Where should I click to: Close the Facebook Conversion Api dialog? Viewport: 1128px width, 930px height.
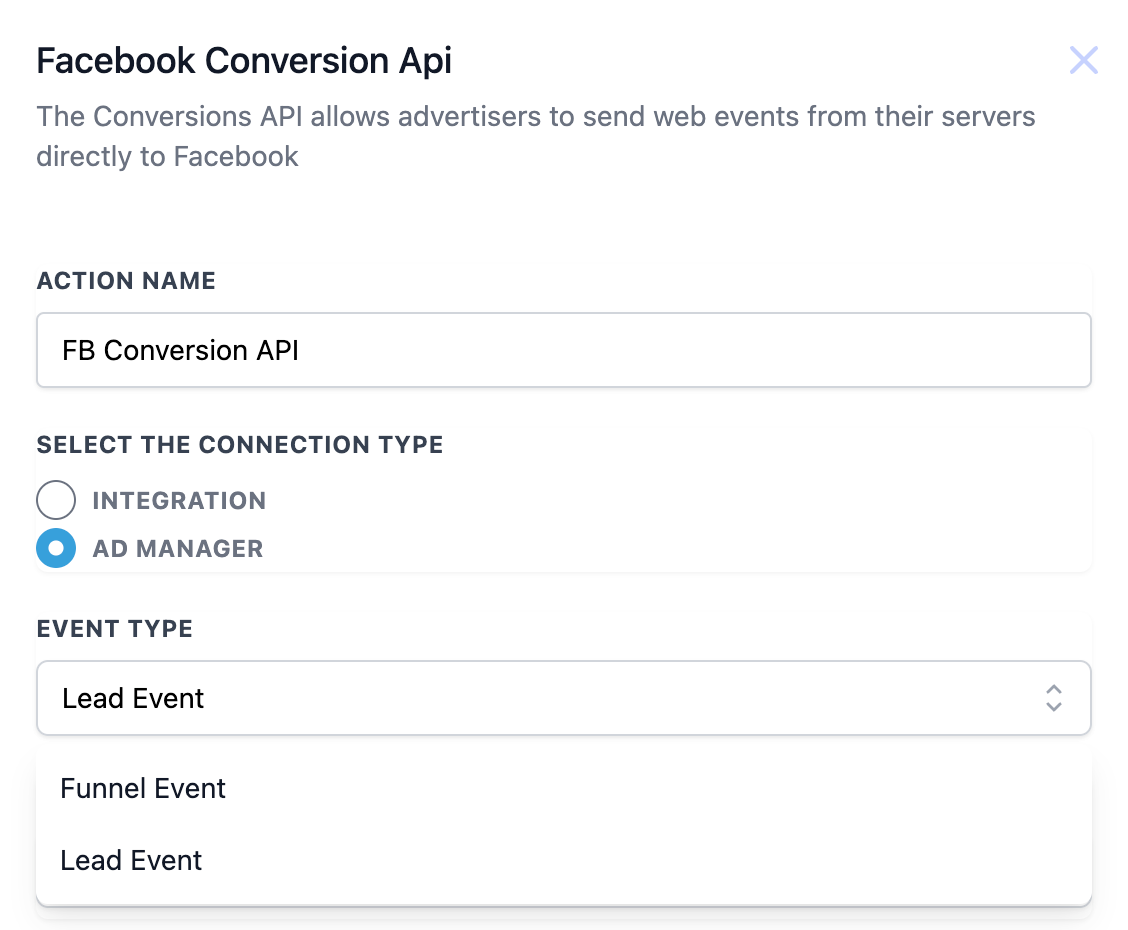click(x=1083, y=60)
